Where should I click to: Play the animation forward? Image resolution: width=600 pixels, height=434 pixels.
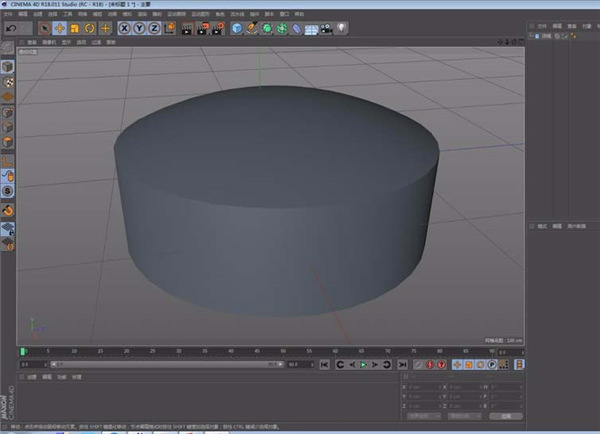364,365
